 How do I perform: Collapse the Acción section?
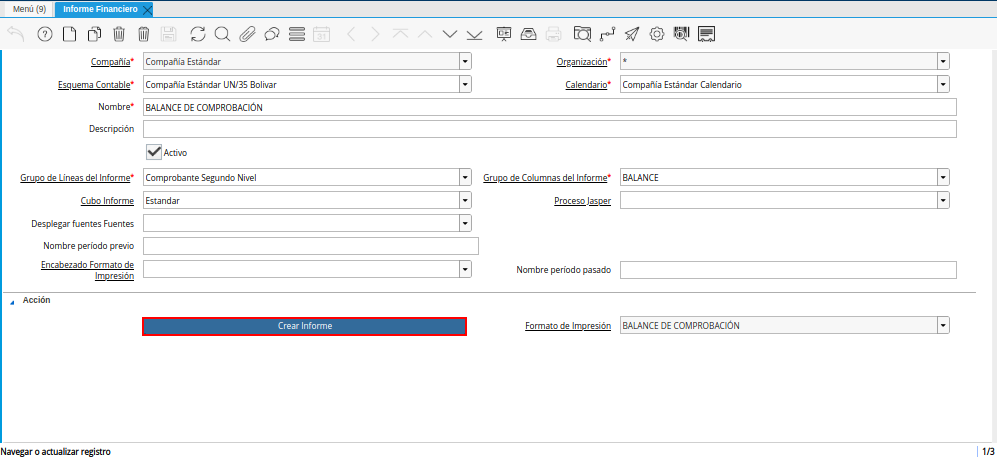pyautogui.click(x=13, y=301)
